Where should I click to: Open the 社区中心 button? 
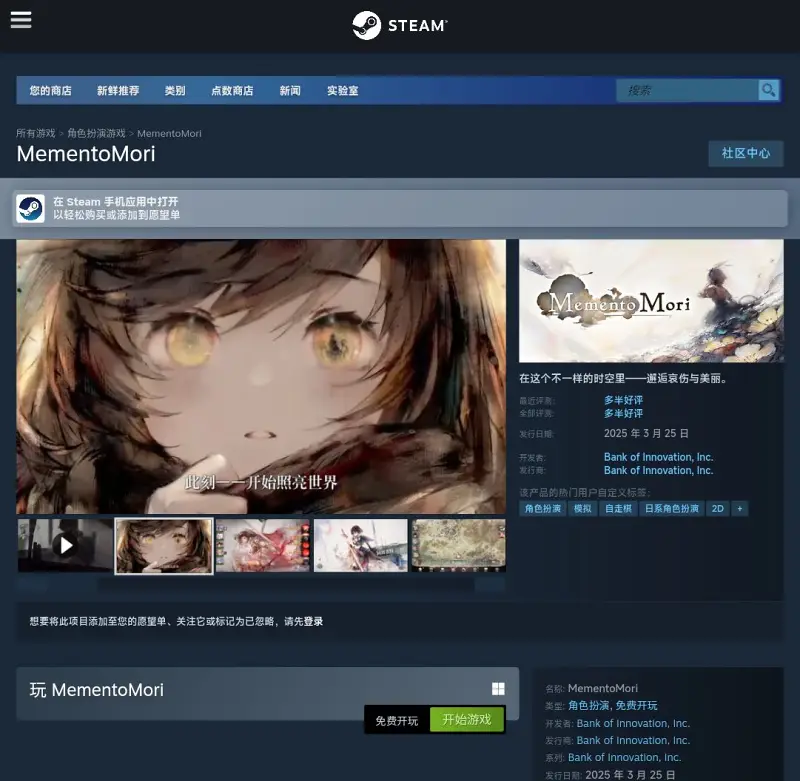(745, 154)
